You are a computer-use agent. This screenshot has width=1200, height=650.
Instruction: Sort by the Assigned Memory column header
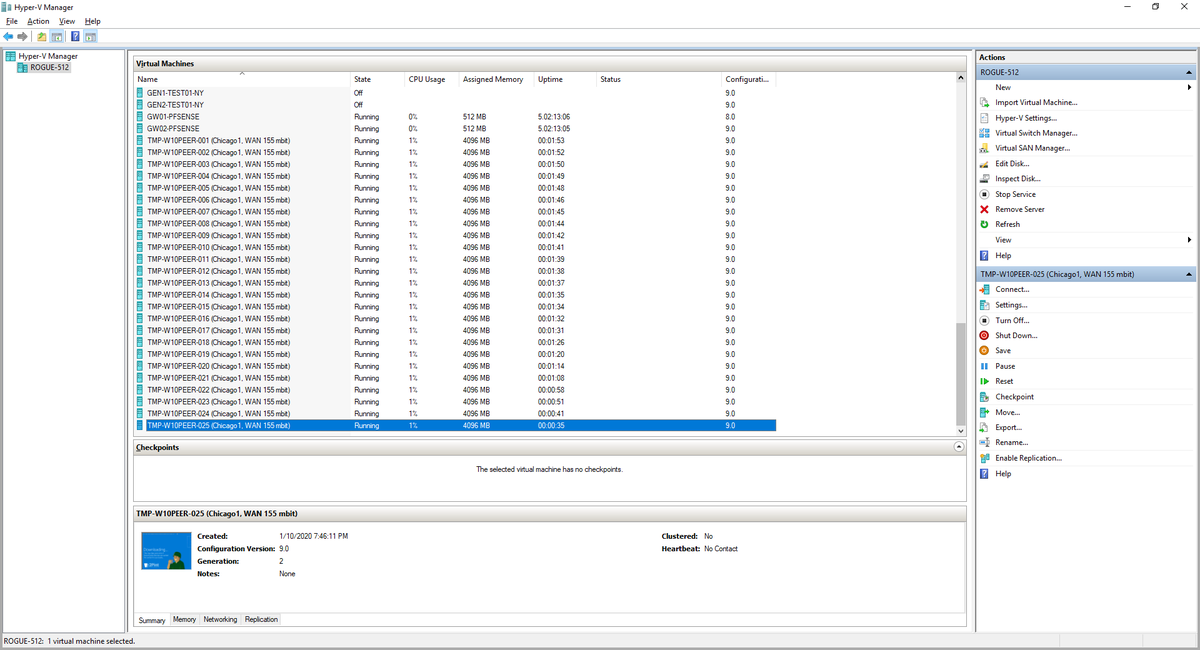(x=495, y=79)
